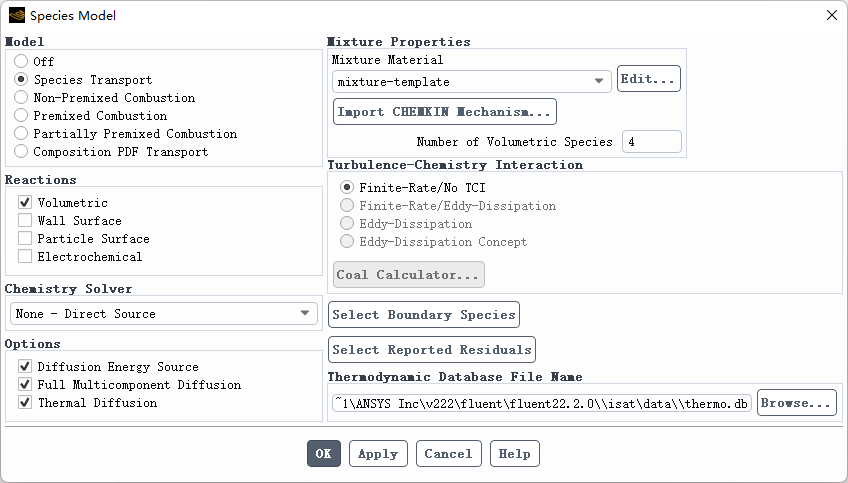Open Select Boundary Species dialog
Image resolution: width=848 pixels, height=483 pixels.
[424, 315]
